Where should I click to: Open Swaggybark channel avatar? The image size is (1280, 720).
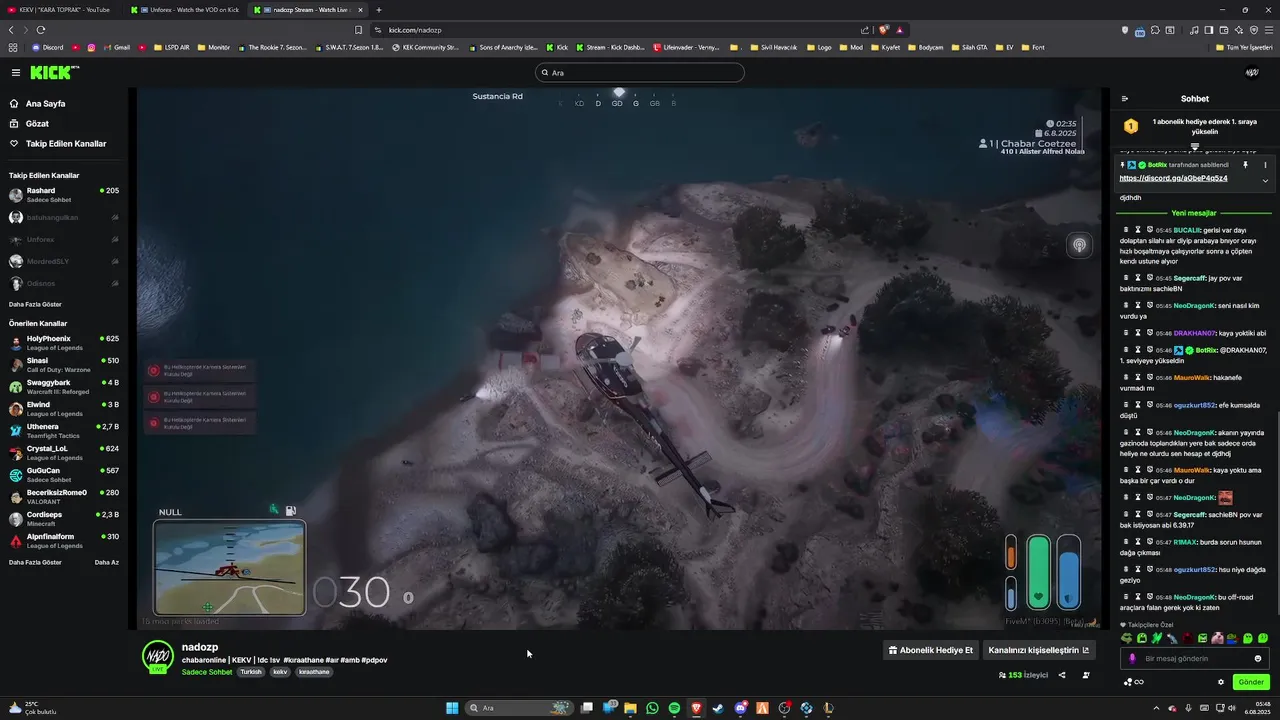[x=16, y=387]
